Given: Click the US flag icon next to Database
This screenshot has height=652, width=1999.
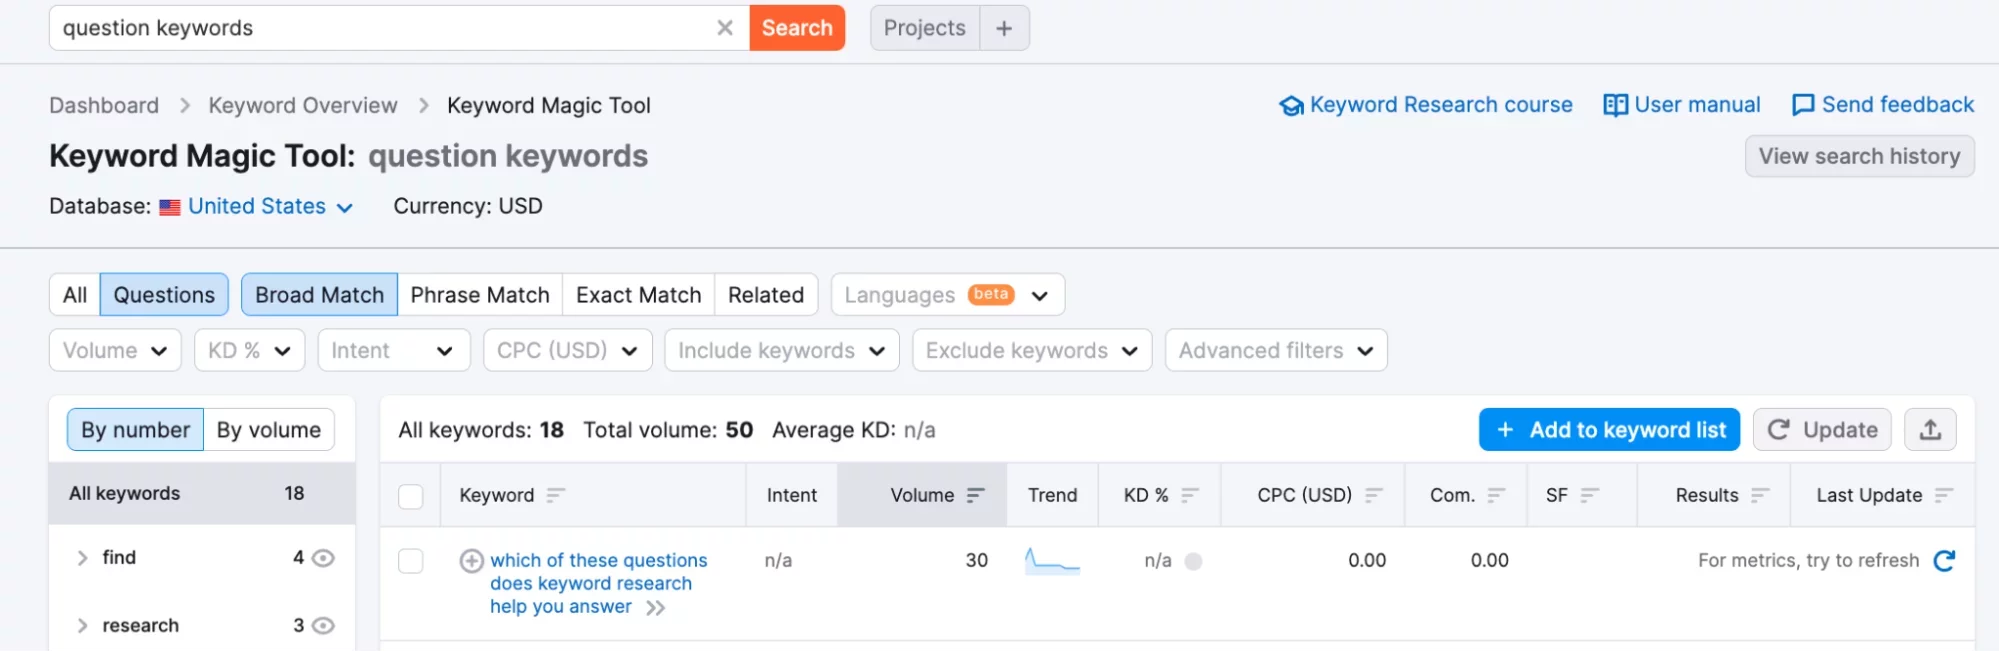Looking at the screenshot, I should pyautogui.click(x=170, y=207).
